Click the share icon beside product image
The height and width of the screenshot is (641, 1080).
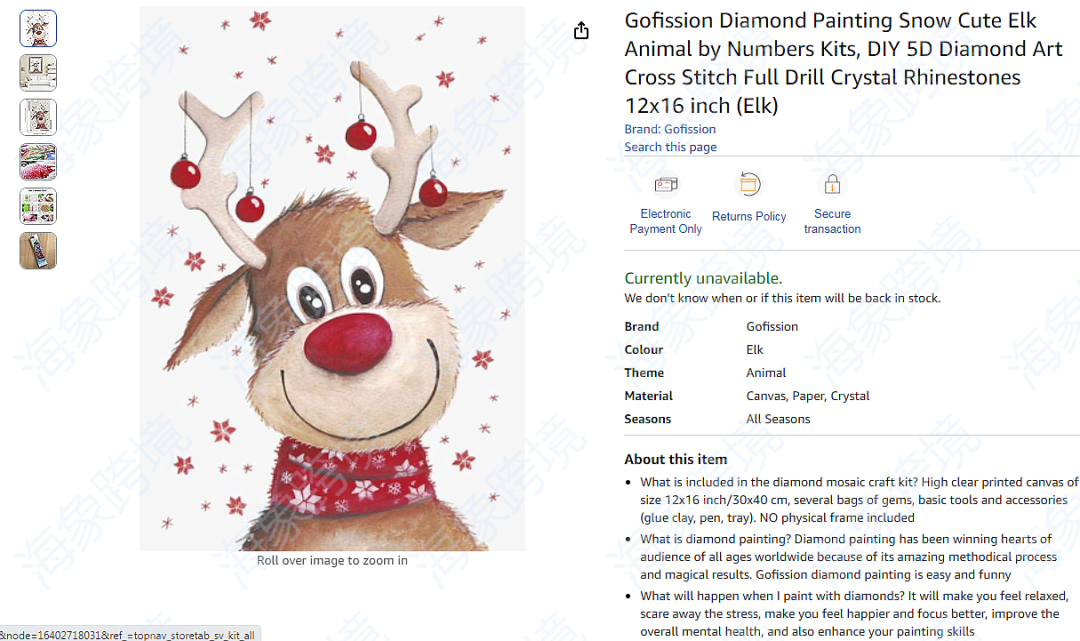pyautogui.click(x=581, y=30)
